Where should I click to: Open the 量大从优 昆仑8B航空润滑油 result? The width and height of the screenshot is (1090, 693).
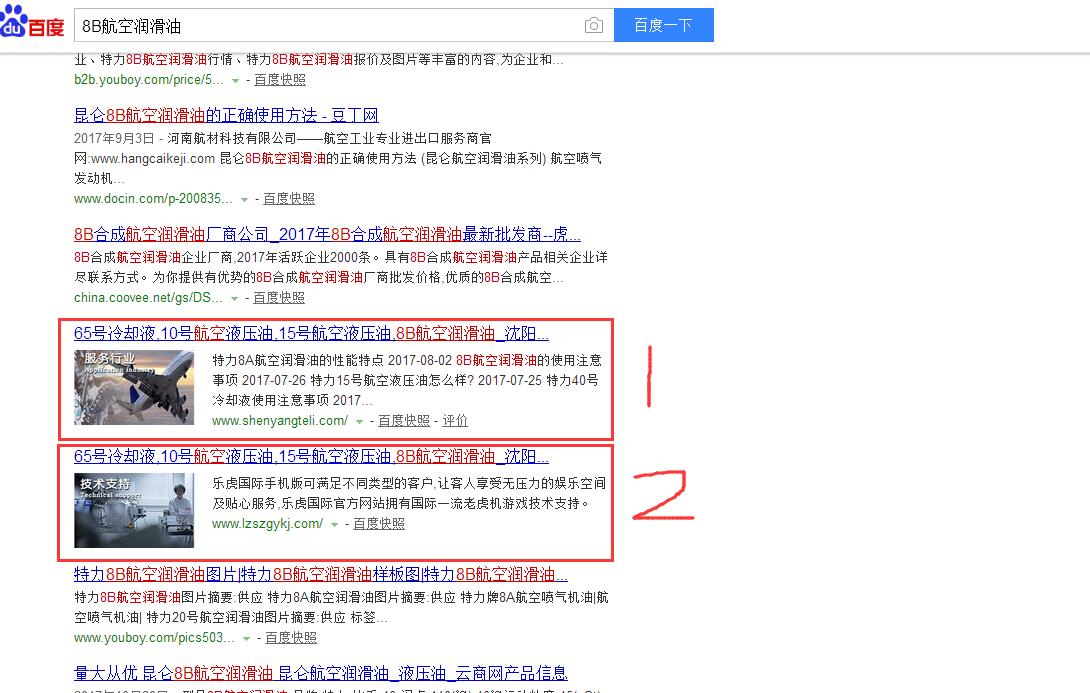320,672
